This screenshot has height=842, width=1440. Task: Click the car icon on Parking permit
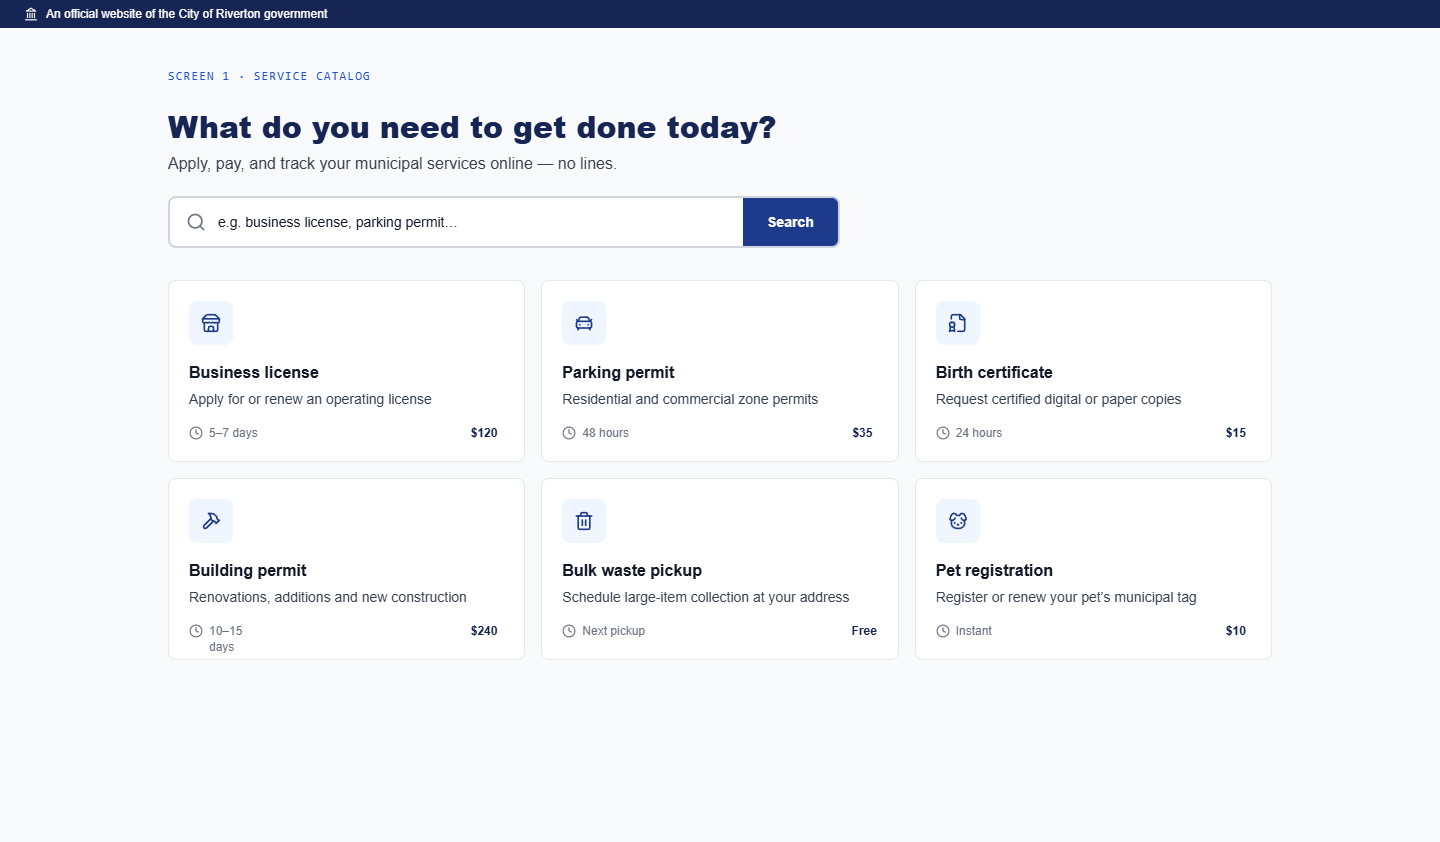(x=584, y=323)
